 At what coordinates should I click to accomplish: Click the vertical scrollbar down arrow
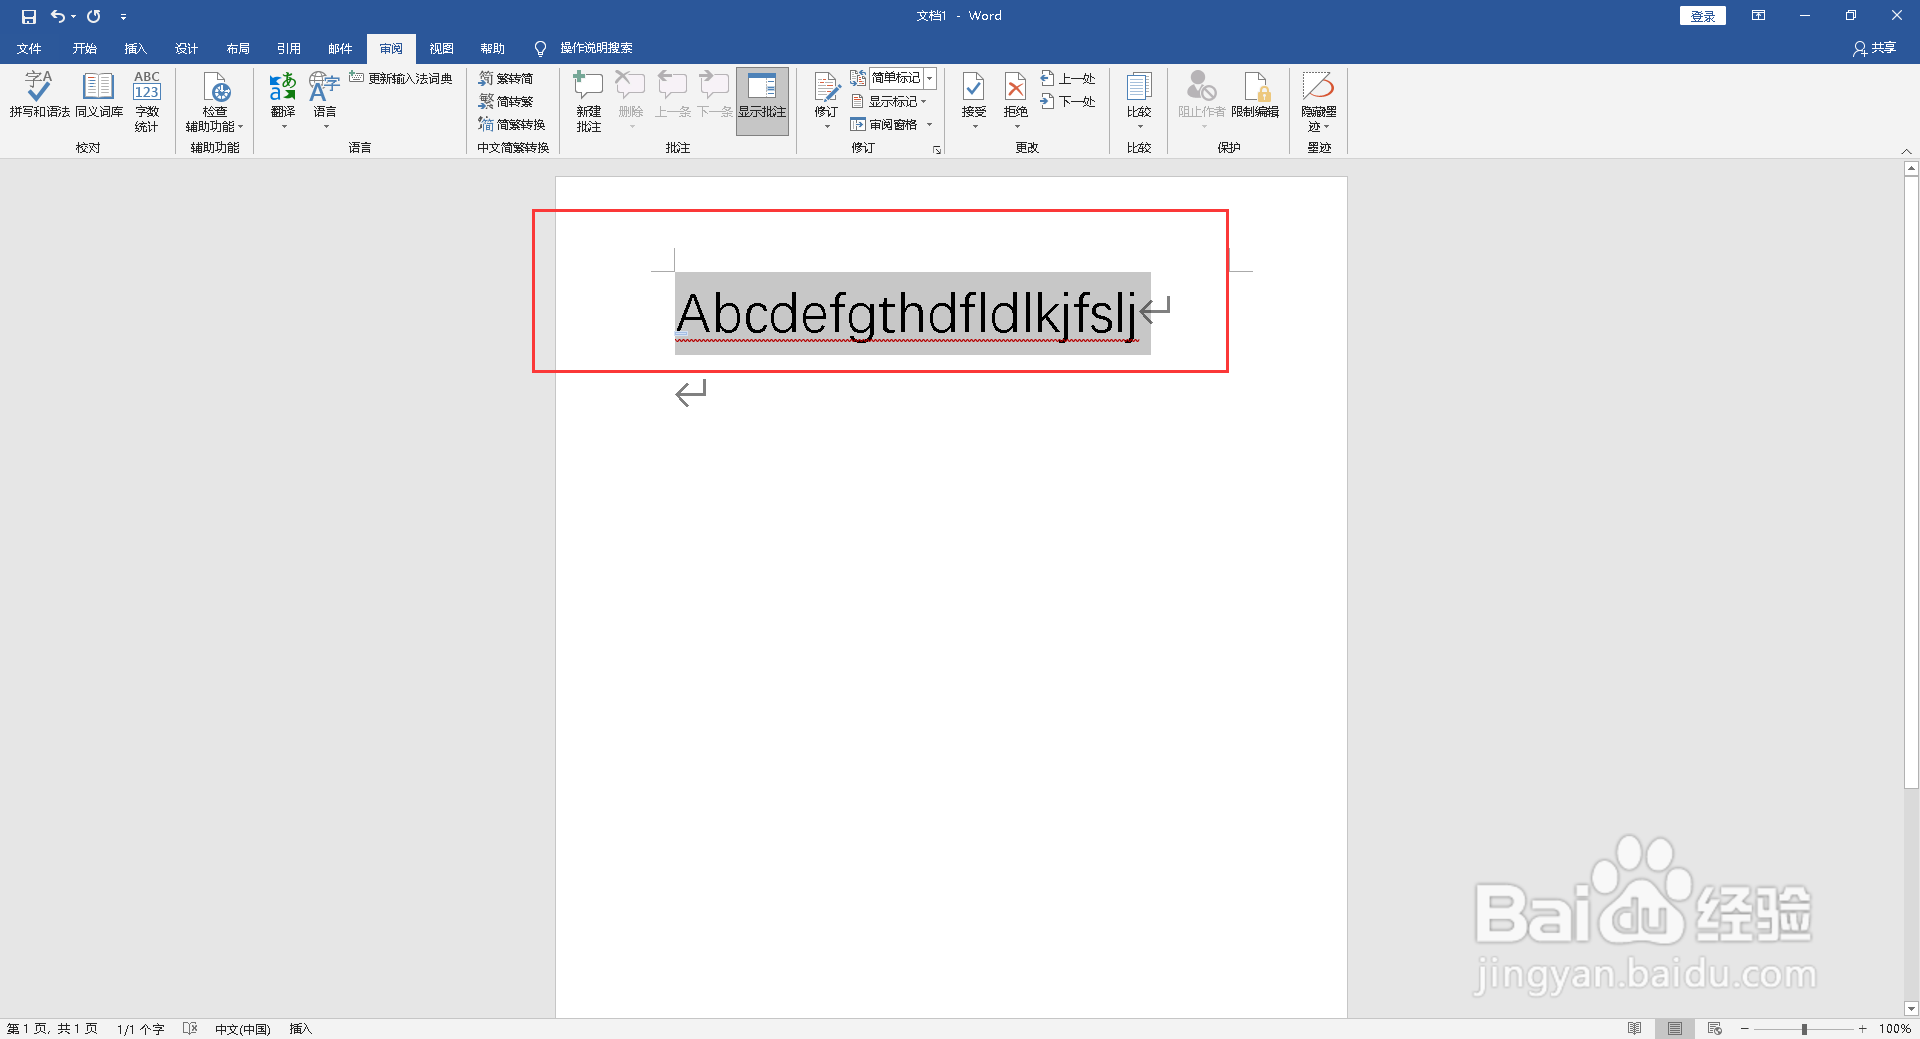click(x=1911, y=1009)
